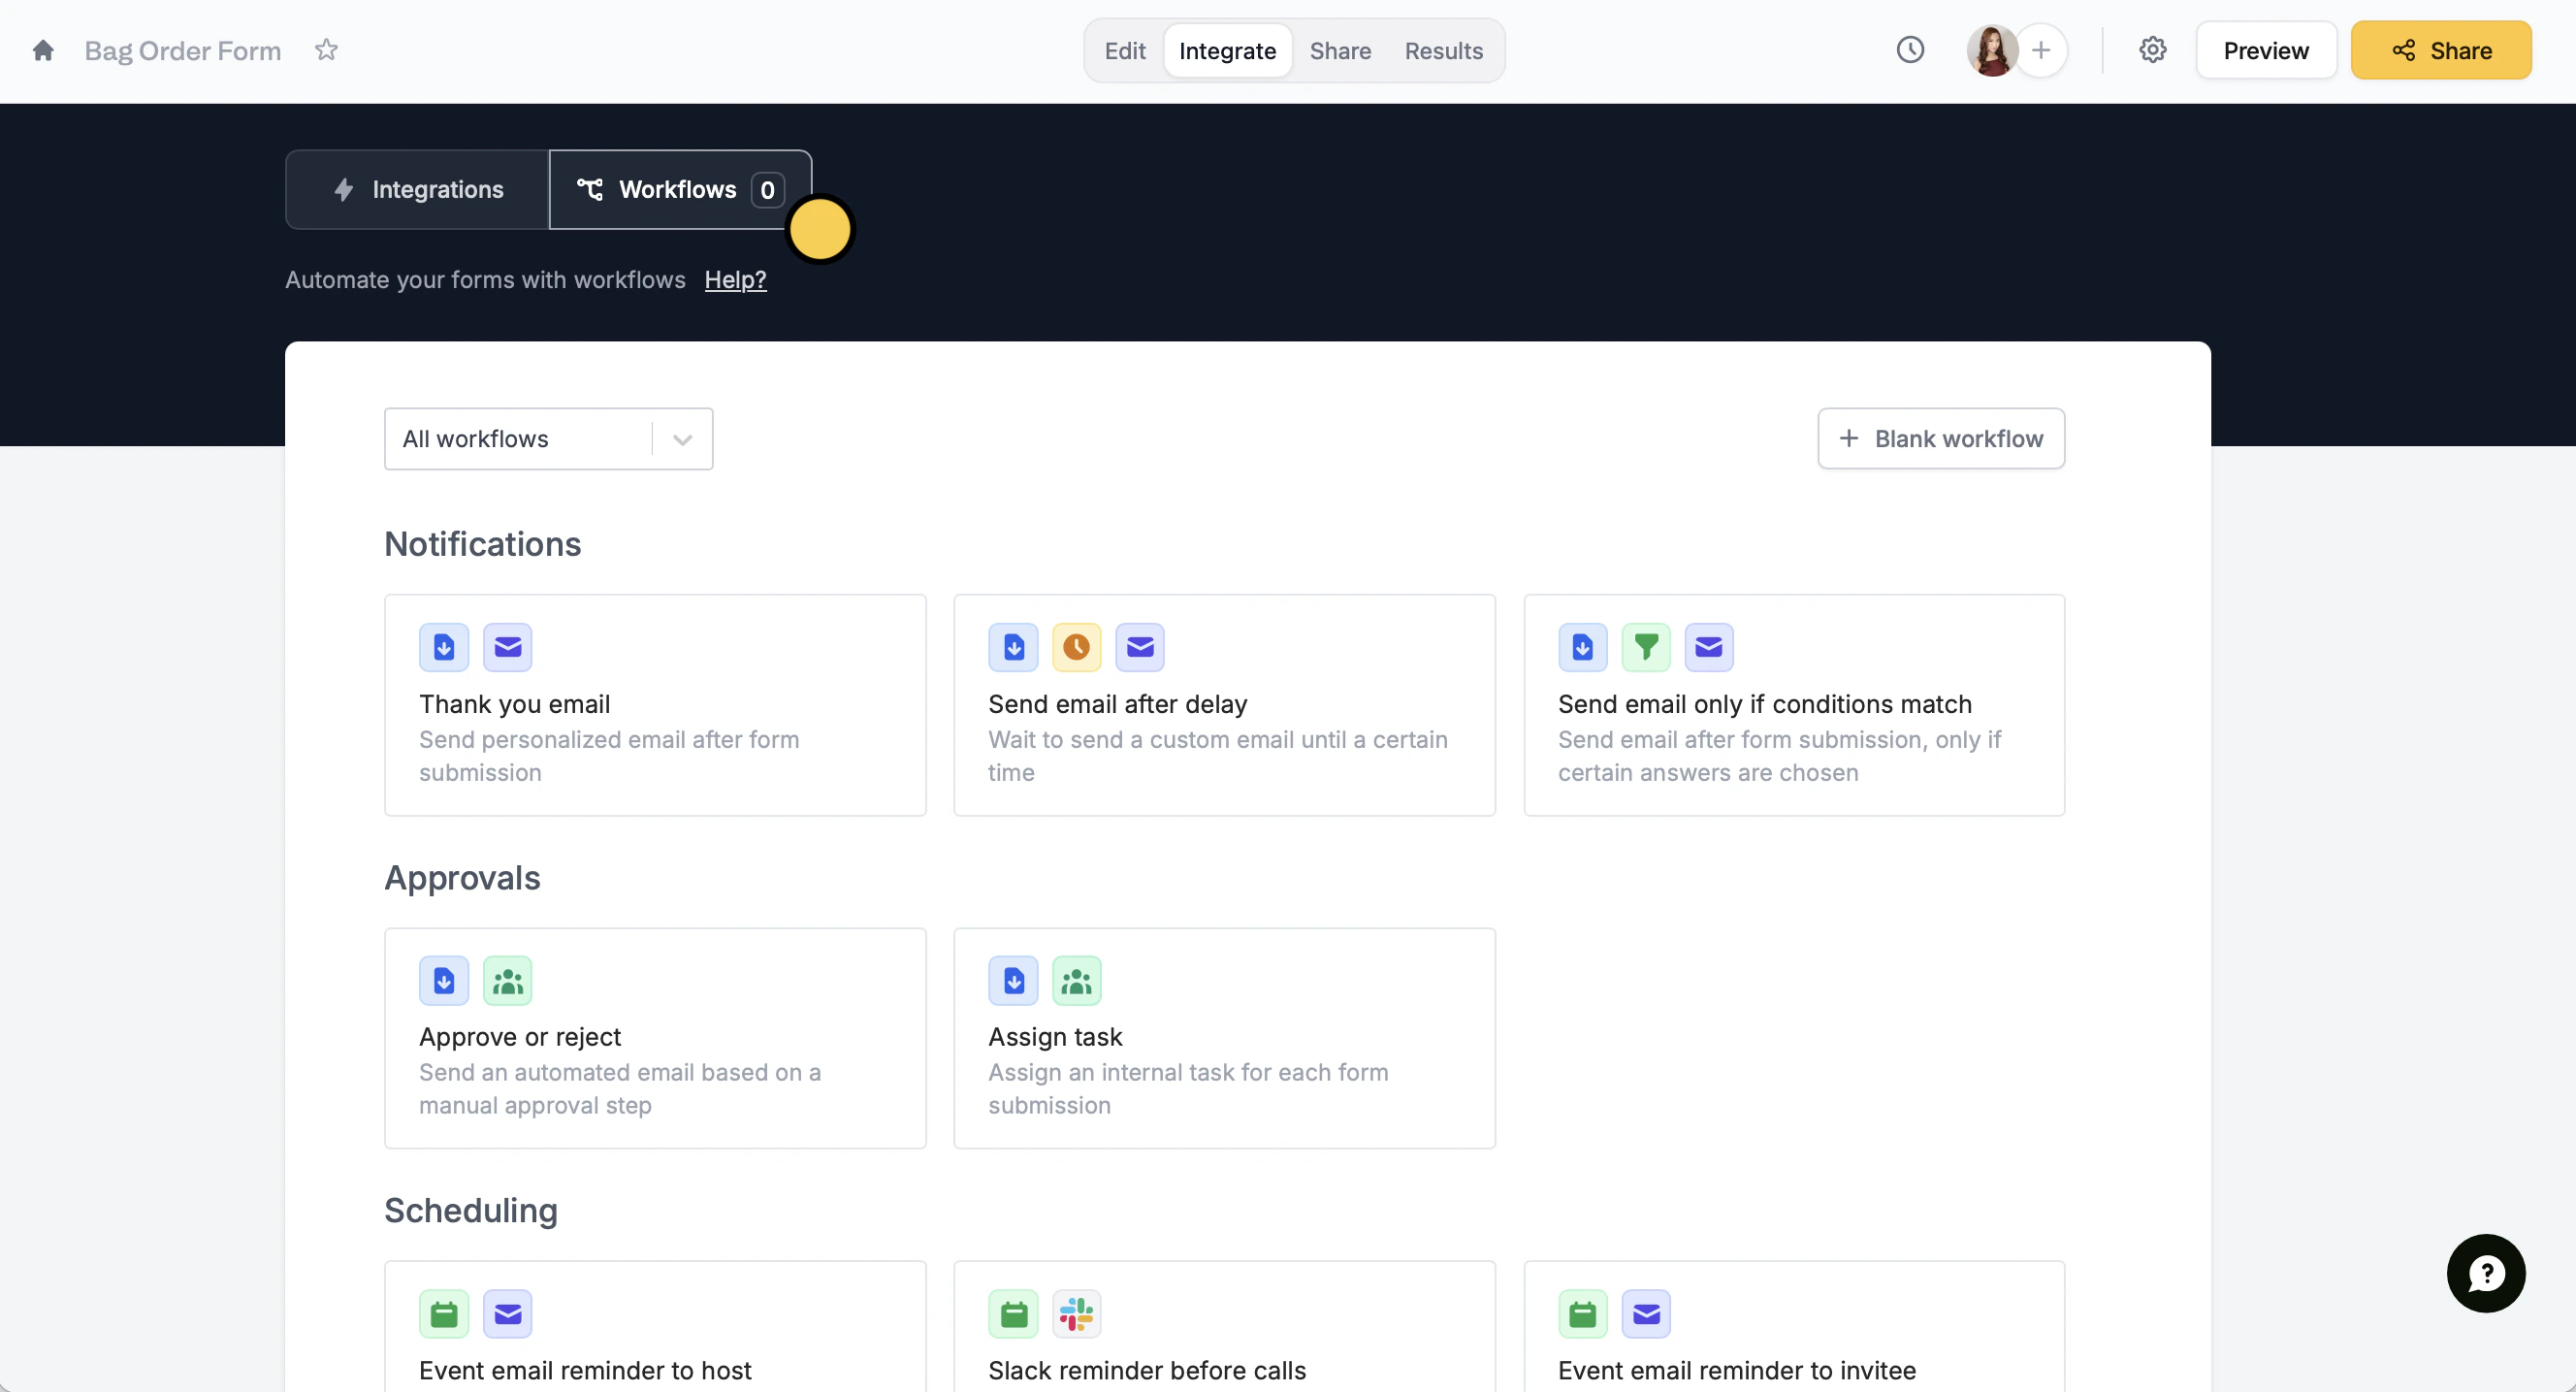Click the dropdown chevron next to All workflows

click(683, 439)
